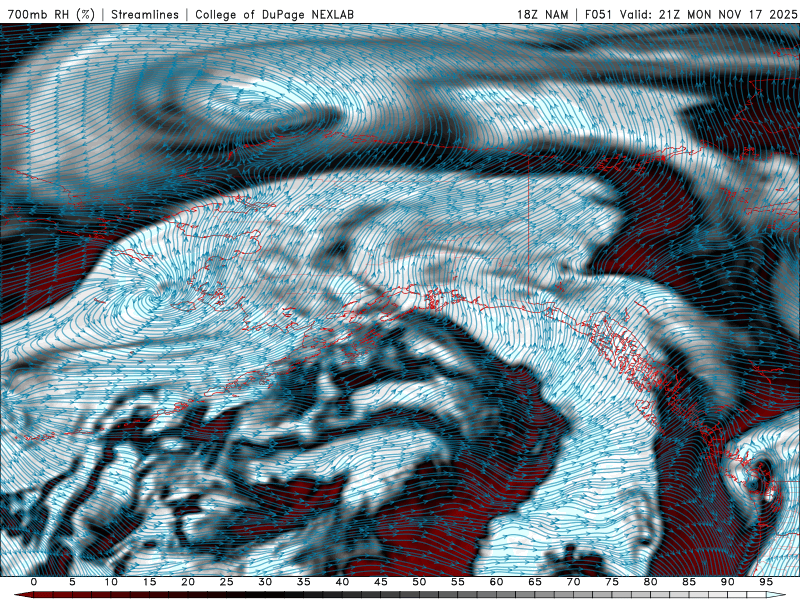Click the '25' colorbar tick label
This screenshot has width=800, height=600.
227,582
